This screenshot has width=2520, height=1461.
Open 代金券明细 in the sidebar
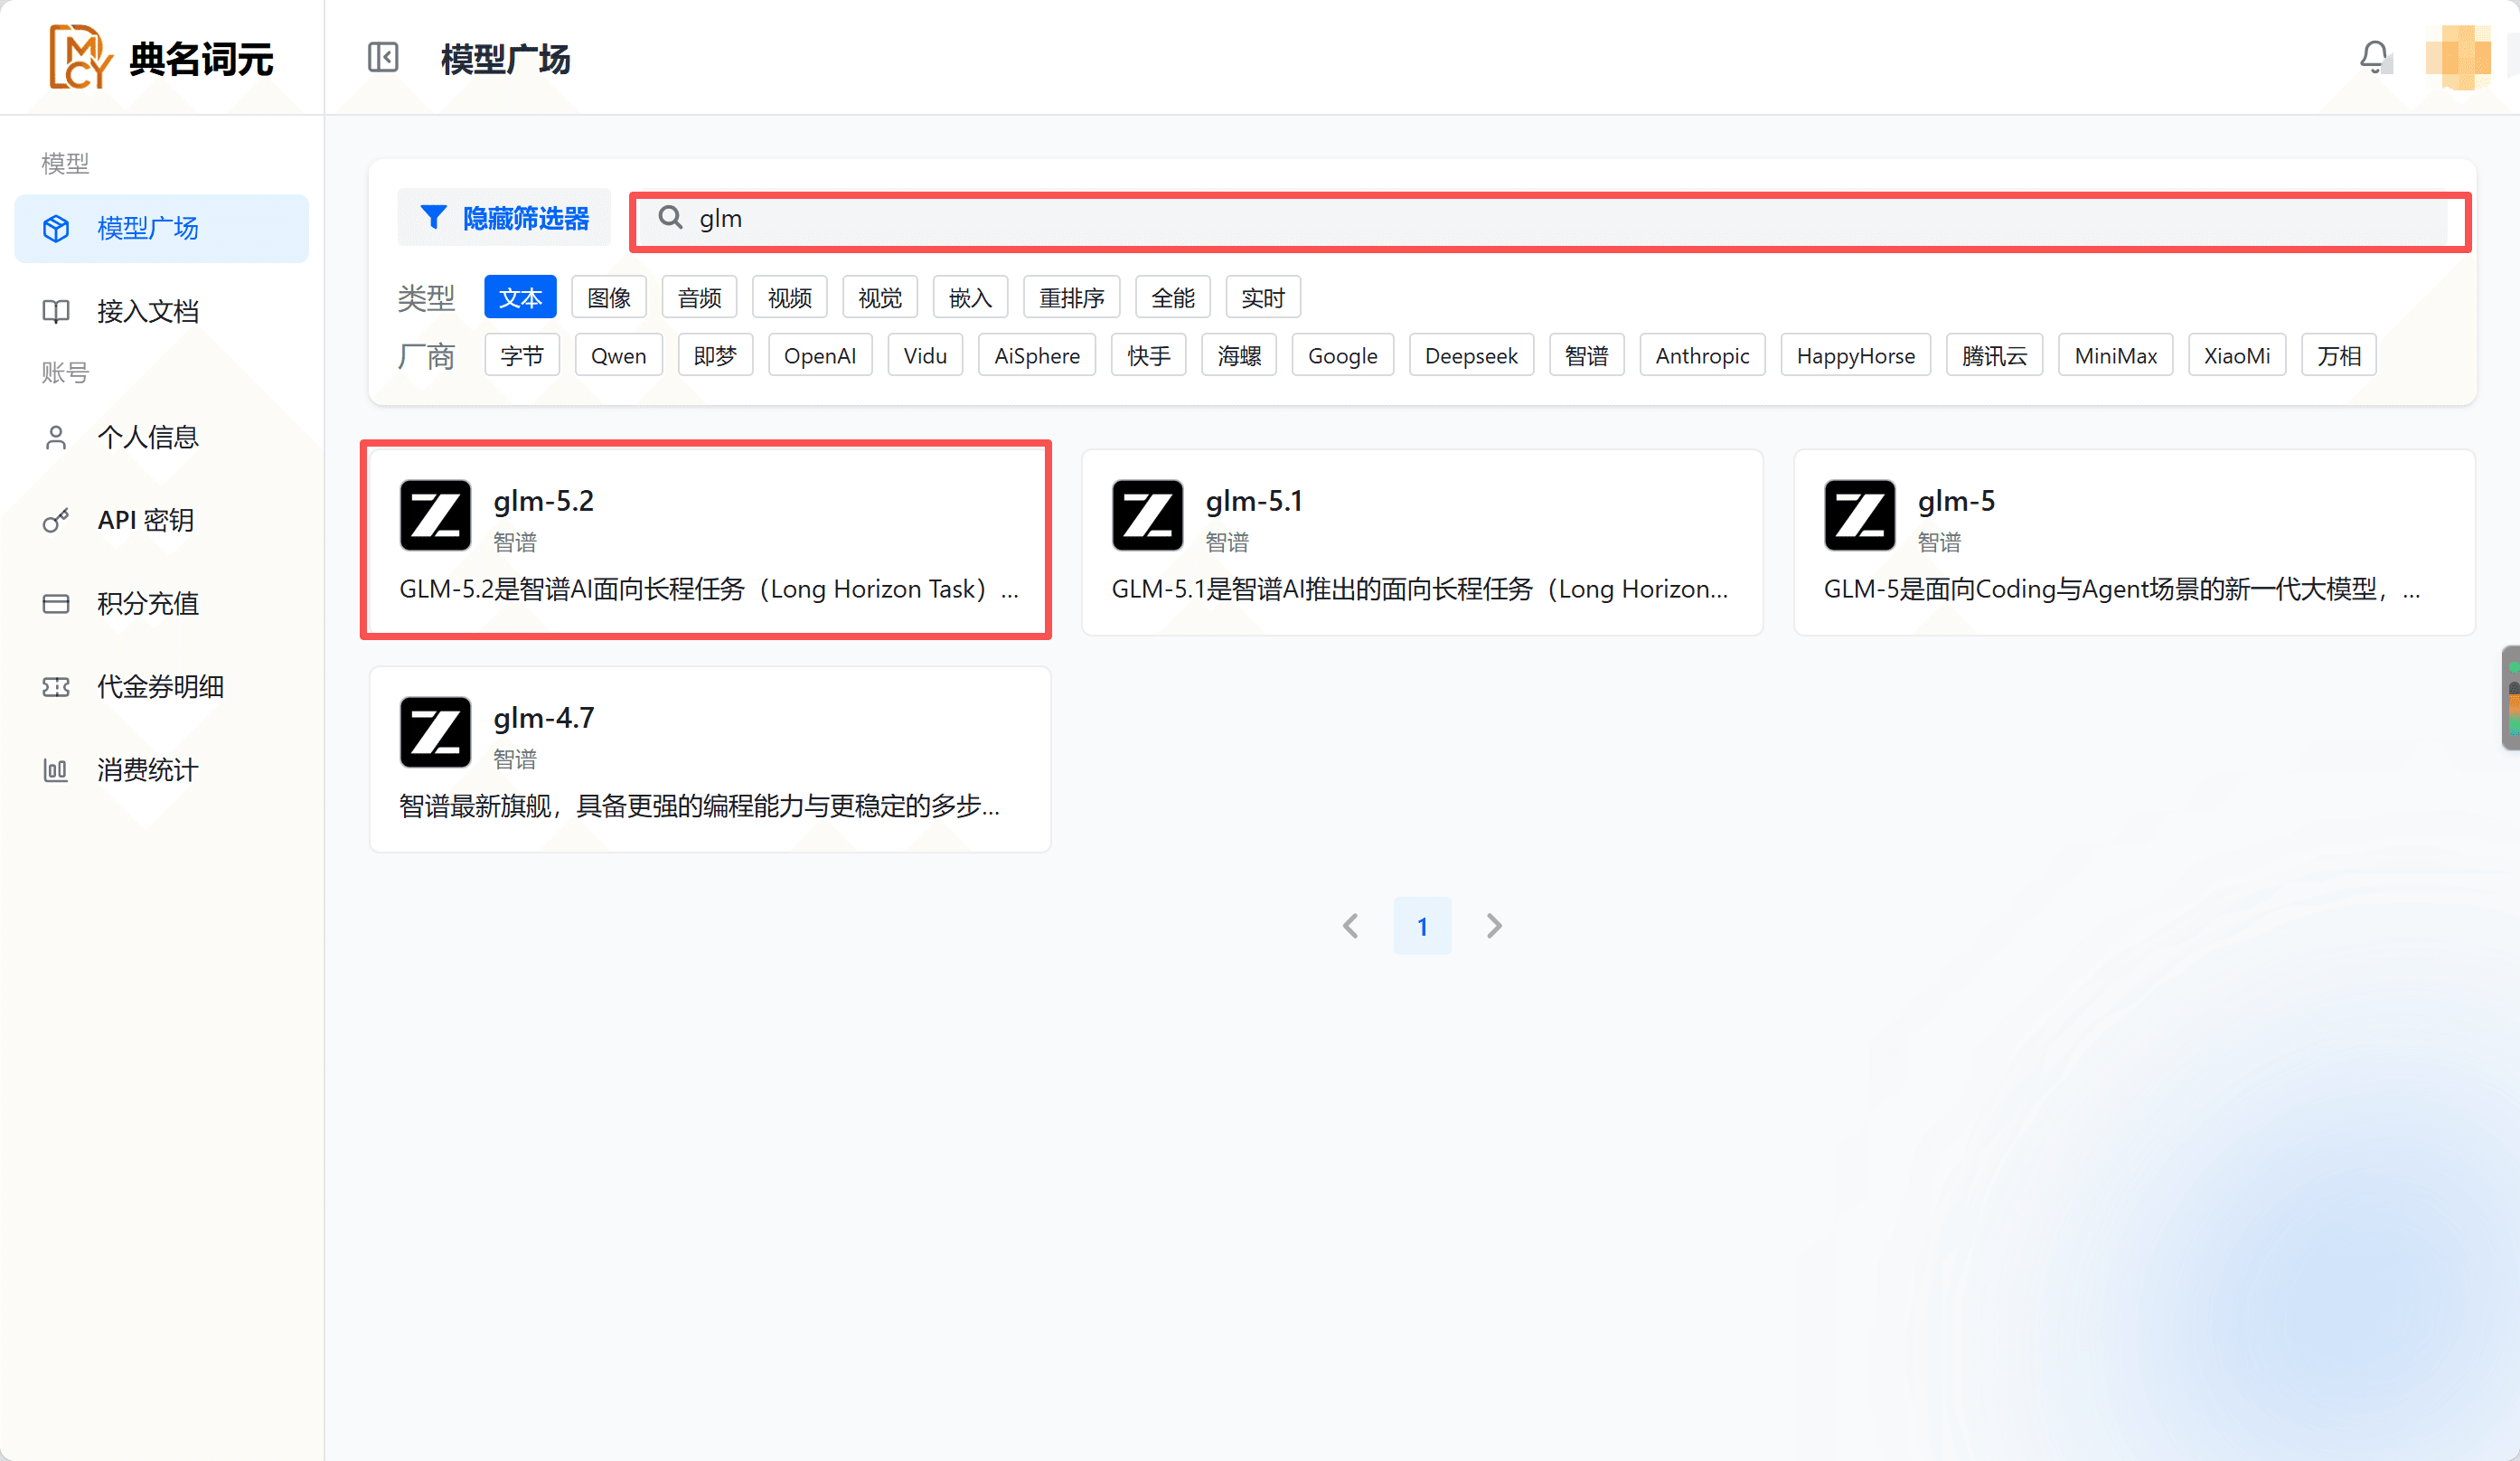pos(162,687)
